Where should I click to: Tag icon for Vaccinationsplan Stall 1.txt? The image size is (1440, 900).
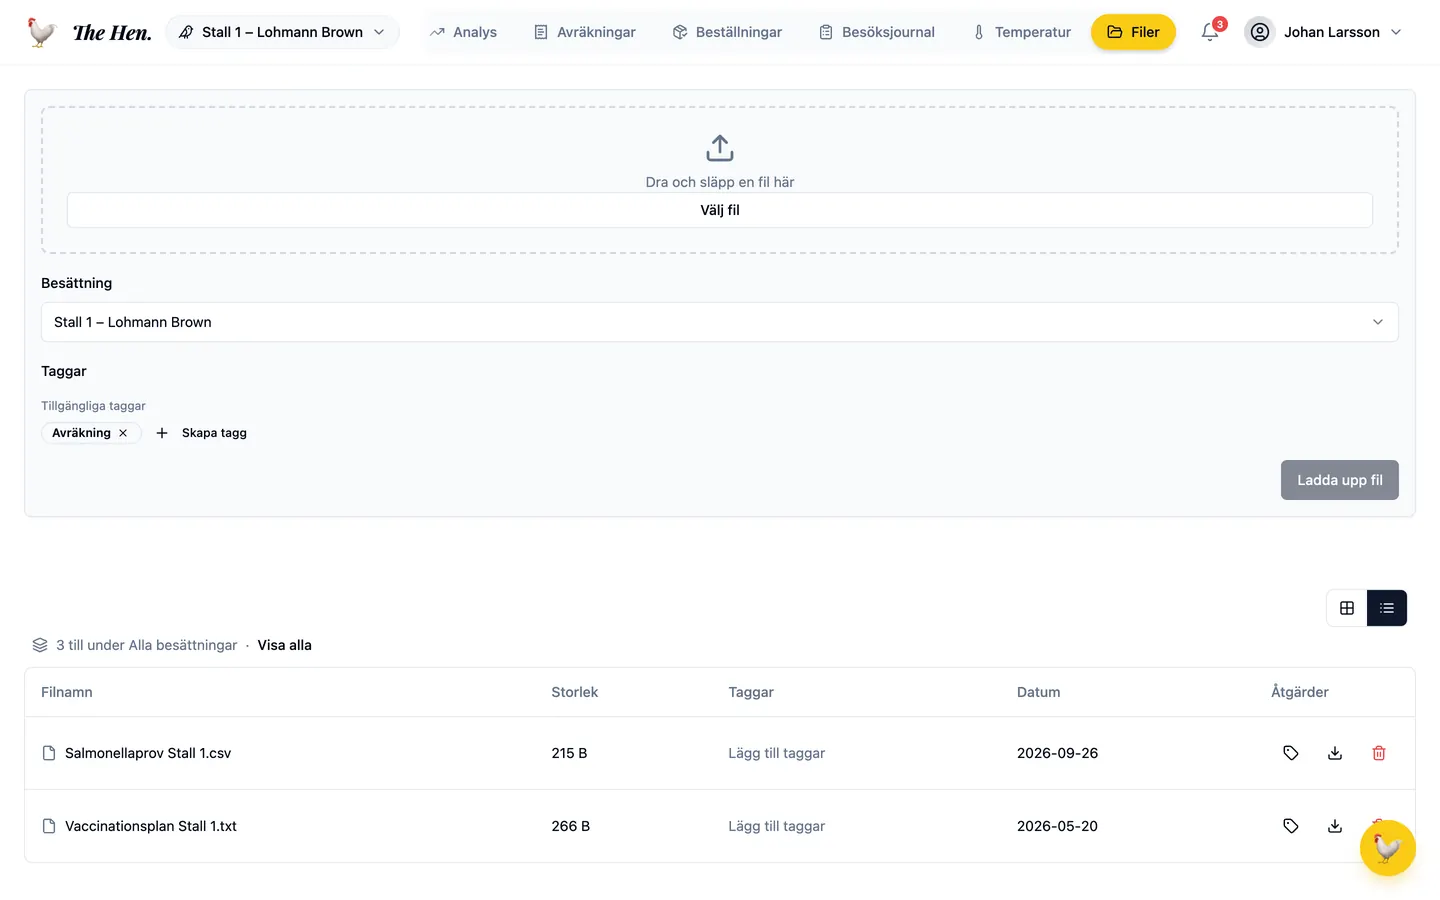1291,826
